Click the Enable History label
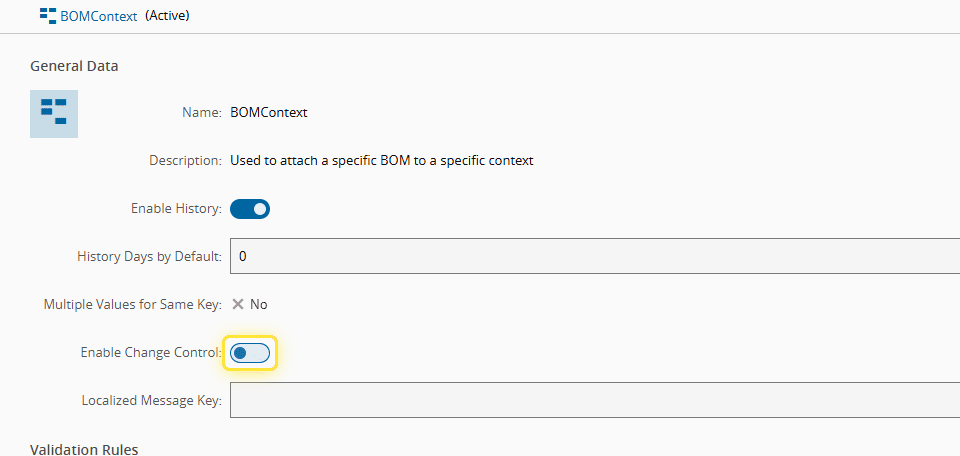 point(176,209)
